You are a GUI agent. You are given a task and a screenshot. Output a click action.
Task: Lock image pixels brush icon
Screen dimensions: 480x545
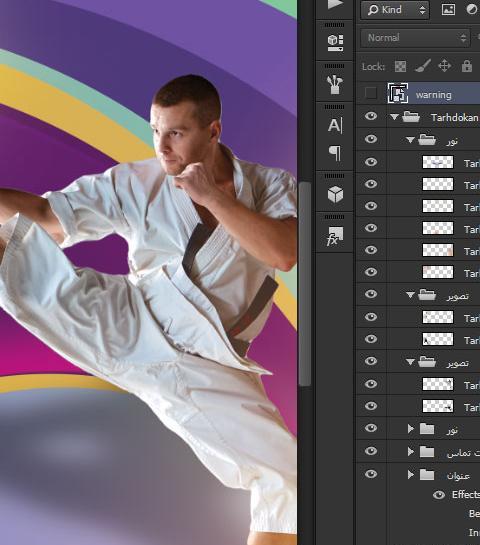pos(422,66)
